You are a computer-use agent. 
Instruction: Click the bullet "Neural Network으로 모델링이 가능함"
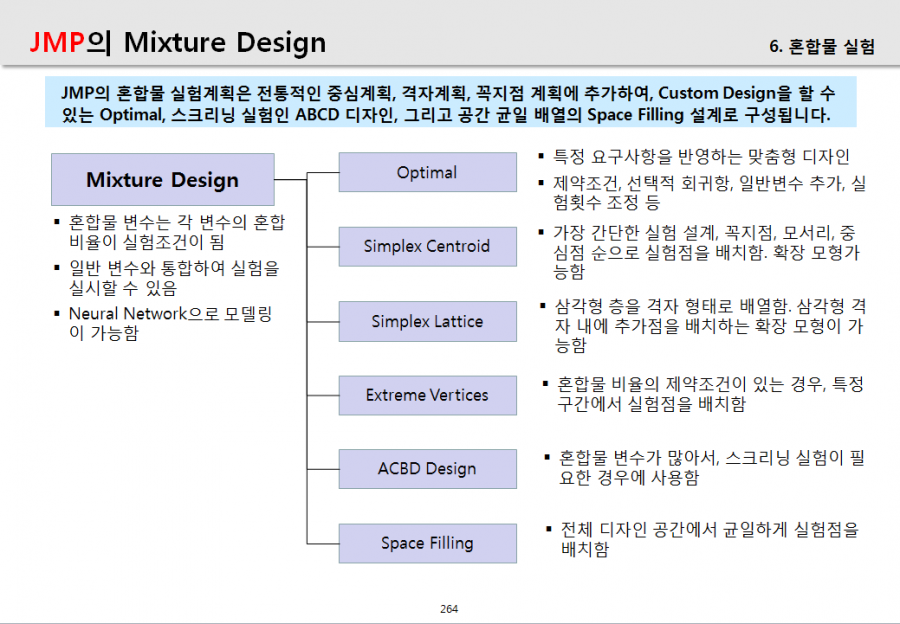click(x=163, y=323)
